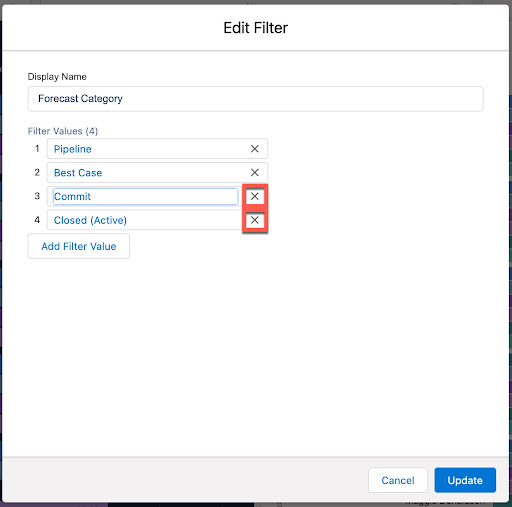Click the Filter Values (4) label
Viewport: 512px width, 507px height.
point(63,131)
